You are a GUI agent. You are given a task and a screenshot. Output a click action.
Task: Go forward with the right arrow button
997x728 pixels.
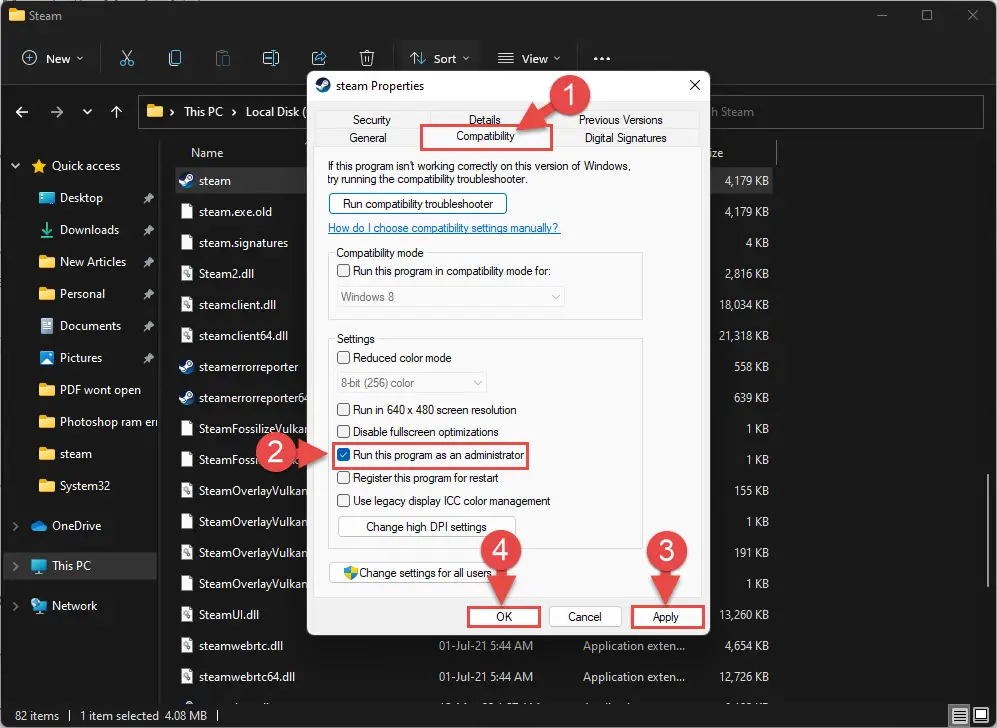click(57, 112)
